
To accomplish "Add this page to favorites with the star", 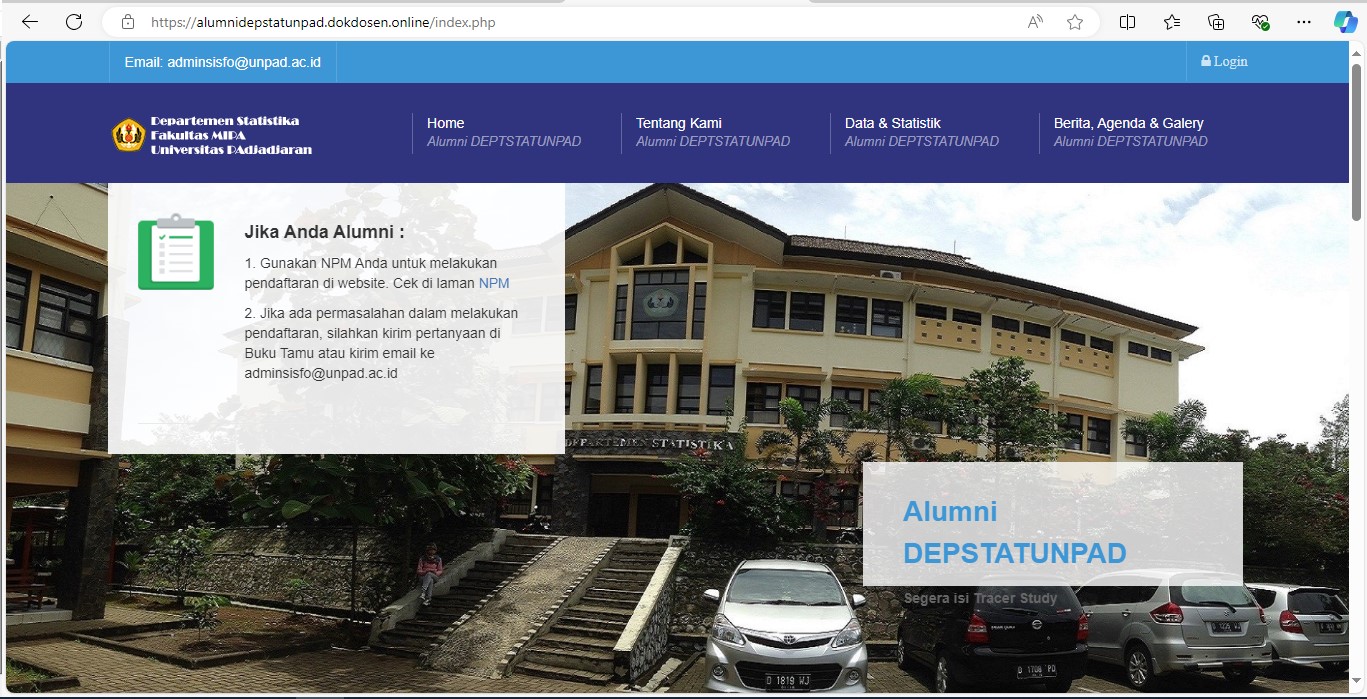I will pyautogui.click(x=1075, y=22).
